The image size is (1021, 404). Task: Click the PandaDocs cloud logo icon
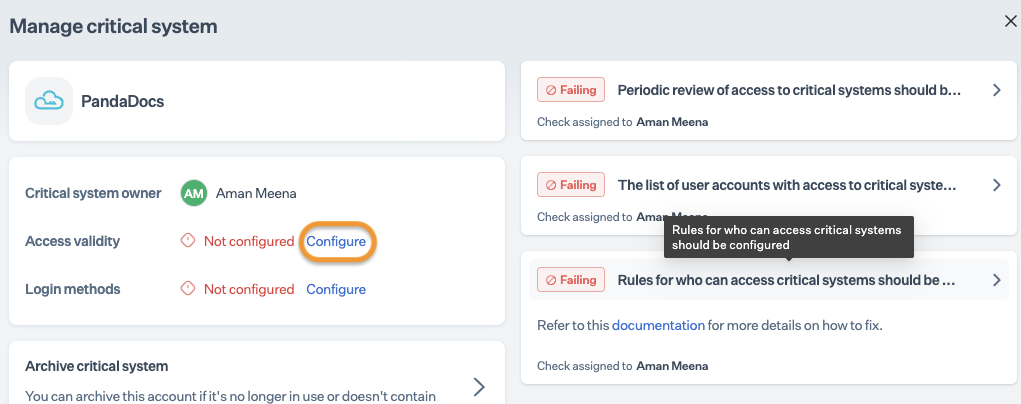(x=49, y=101)
